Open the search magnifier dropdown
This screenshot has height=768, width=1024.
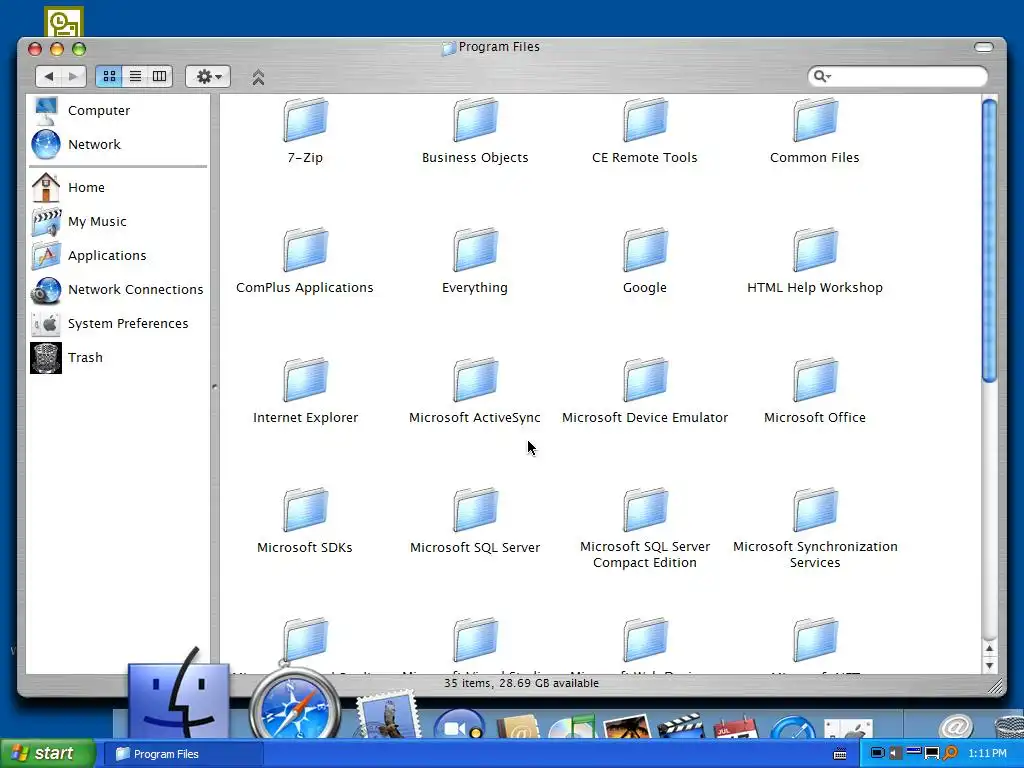[x=822, y=76]
